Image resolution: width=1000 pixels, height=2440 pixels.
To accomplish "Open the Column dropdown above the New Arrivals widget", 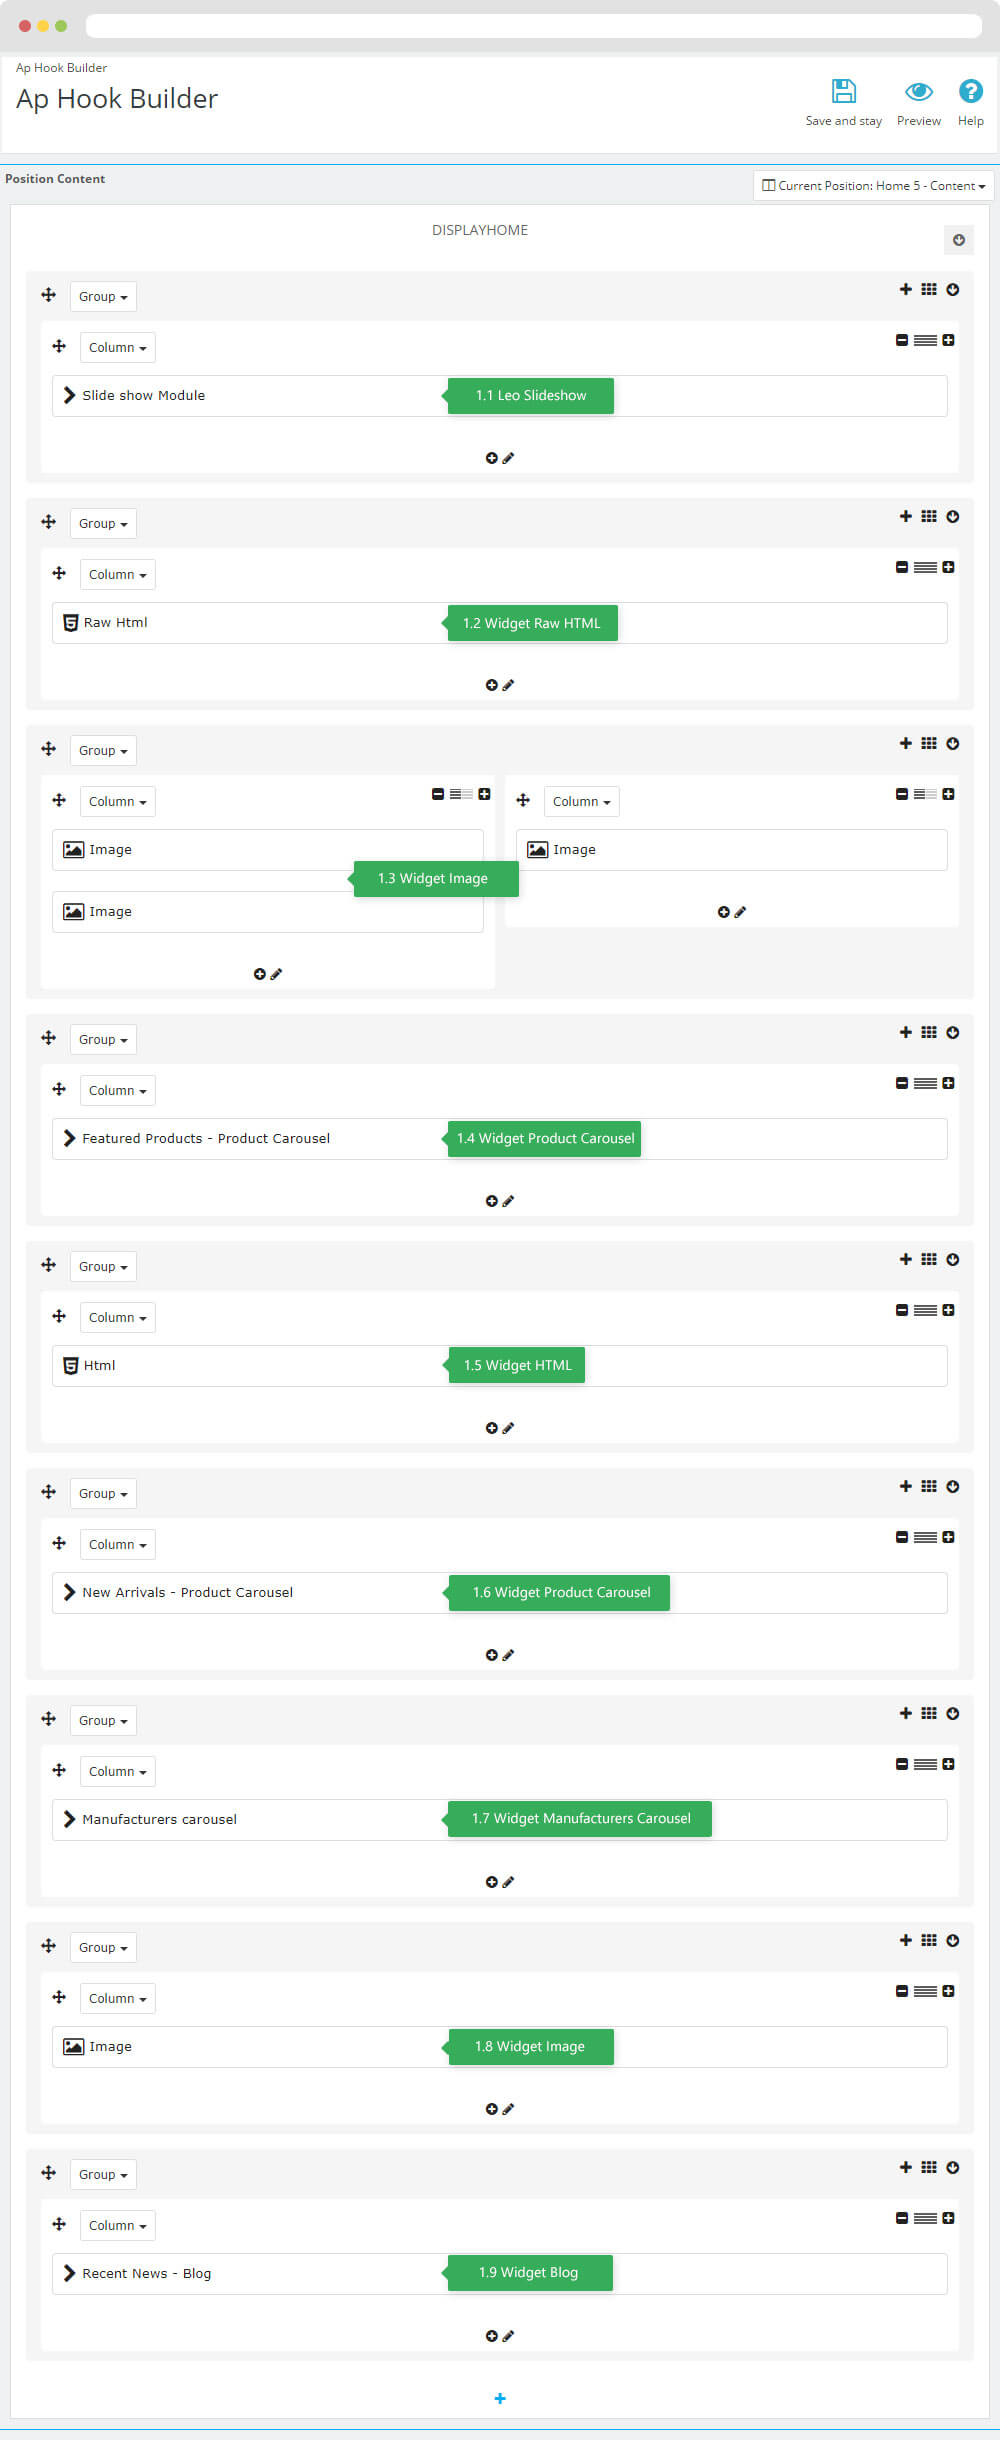I will click(117, 1544).
